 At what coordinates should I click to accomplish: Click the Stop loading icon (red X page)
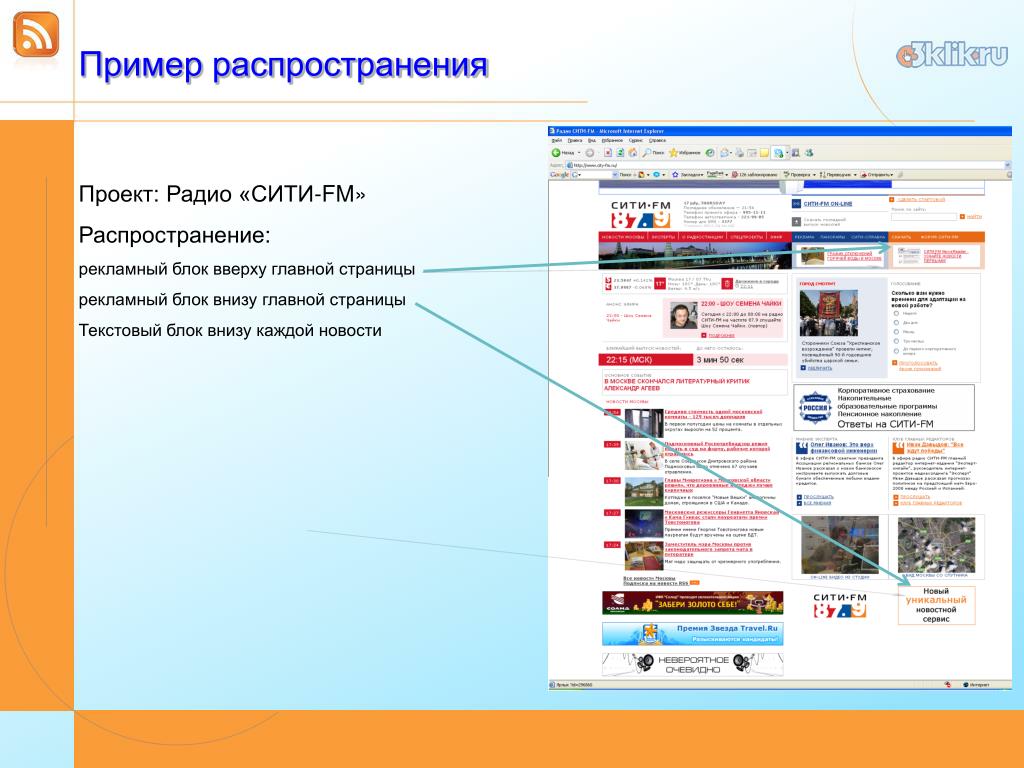pos(608,153)
